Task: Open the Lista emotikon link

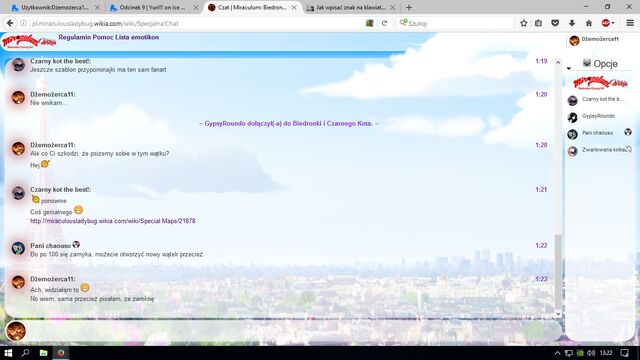Action: (138, 37)
